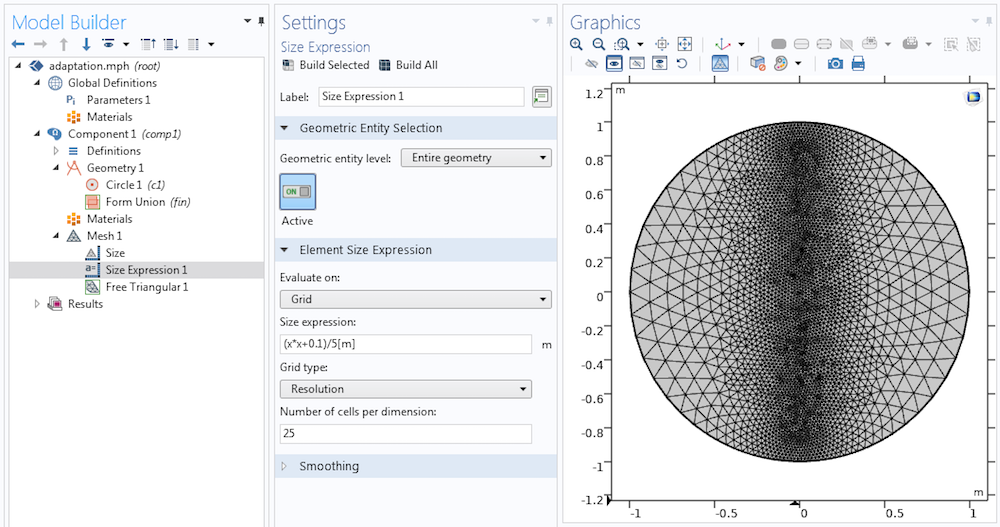Select the Form Union (fin) node
The width and height of the screenshot is (1000, 527).
tap(138, 202)
